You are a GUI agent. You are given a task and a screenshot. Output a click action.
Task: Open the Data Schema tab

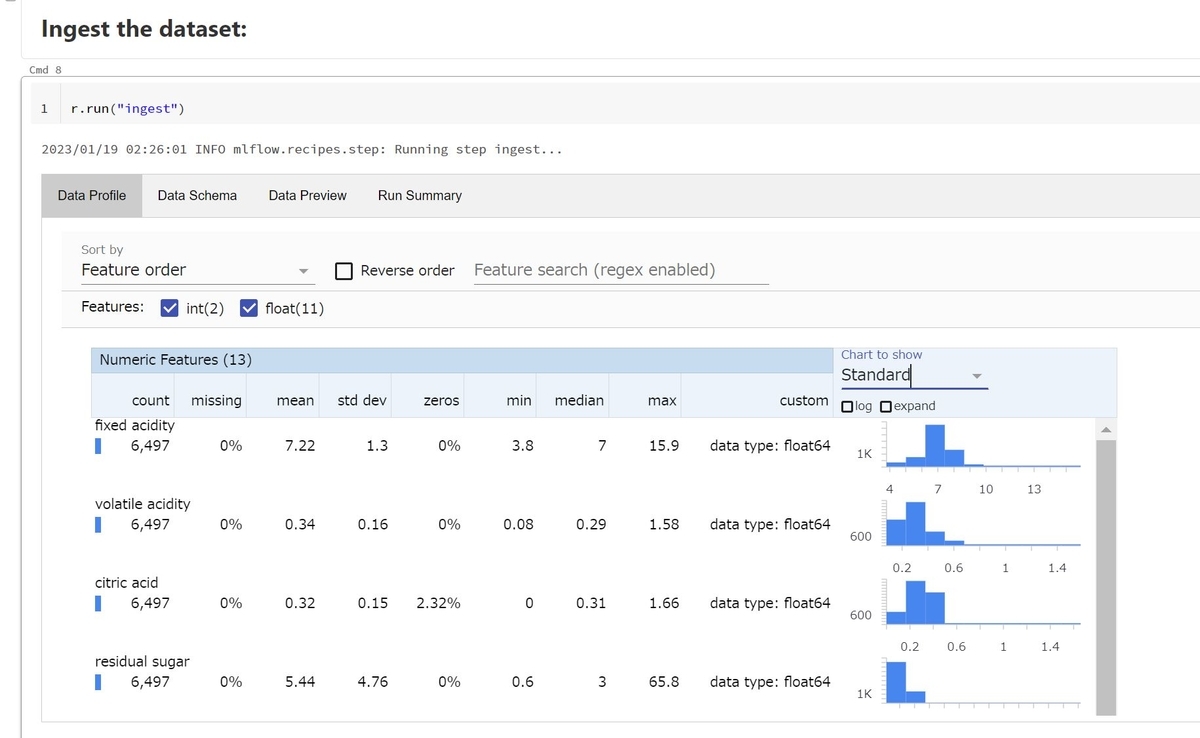(x=197, y=196)
